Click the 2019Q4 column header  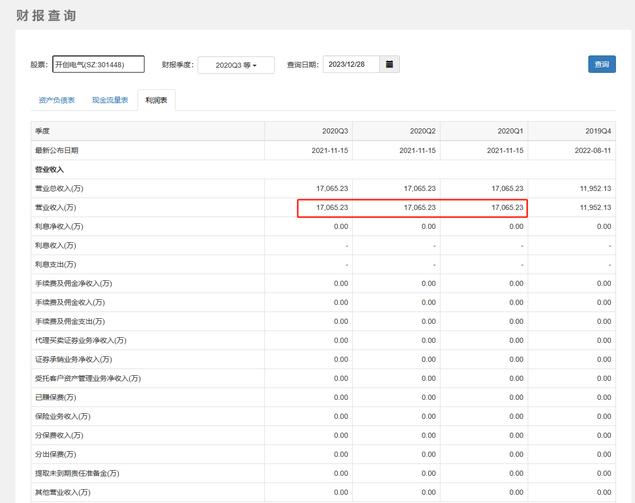597,131
